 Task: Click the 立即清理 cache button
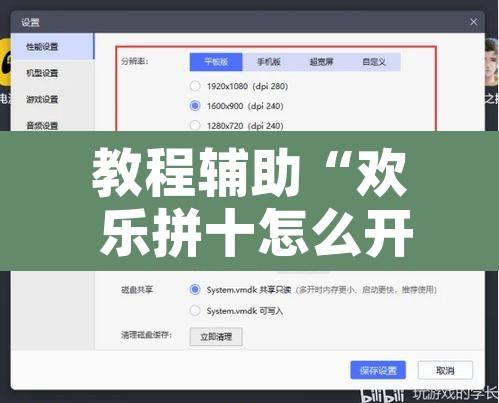click(x=216, y=337)
